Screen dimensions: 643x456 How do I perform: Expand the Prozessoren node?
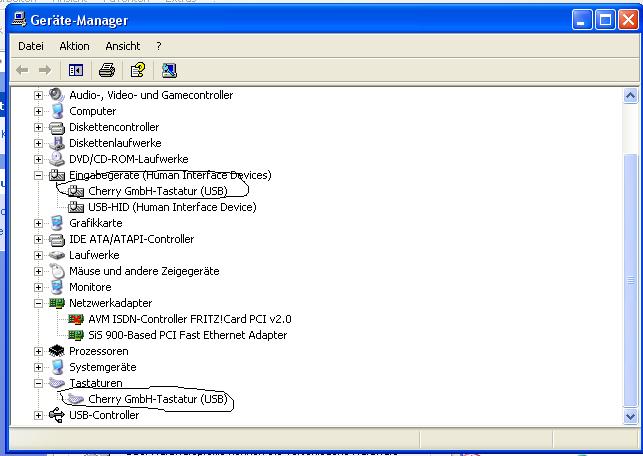(x=38, y=351)
